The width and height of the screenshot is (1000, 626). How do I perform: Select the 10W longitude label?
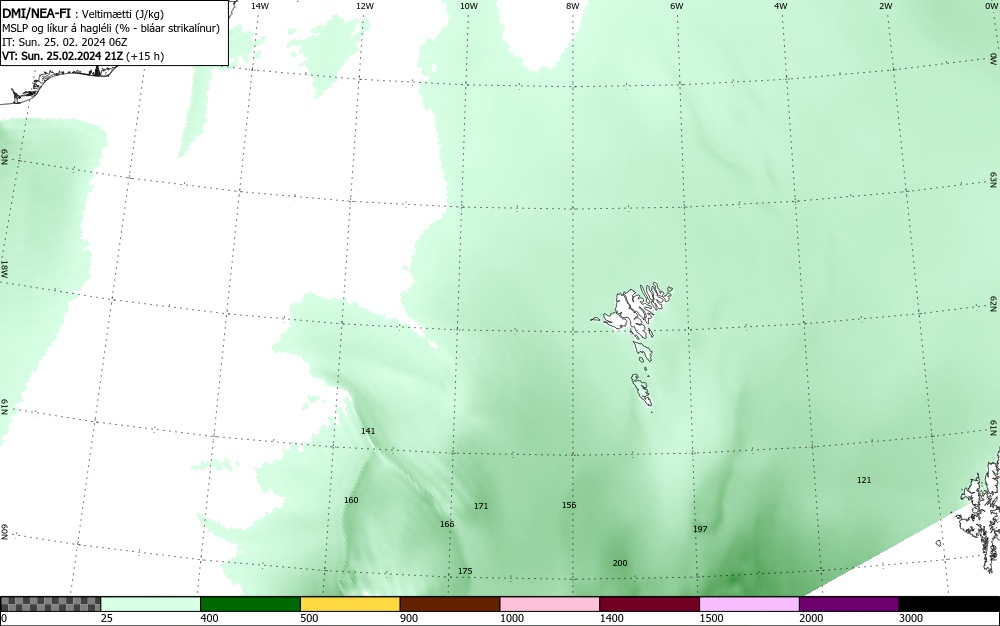[x=469, y=6]
